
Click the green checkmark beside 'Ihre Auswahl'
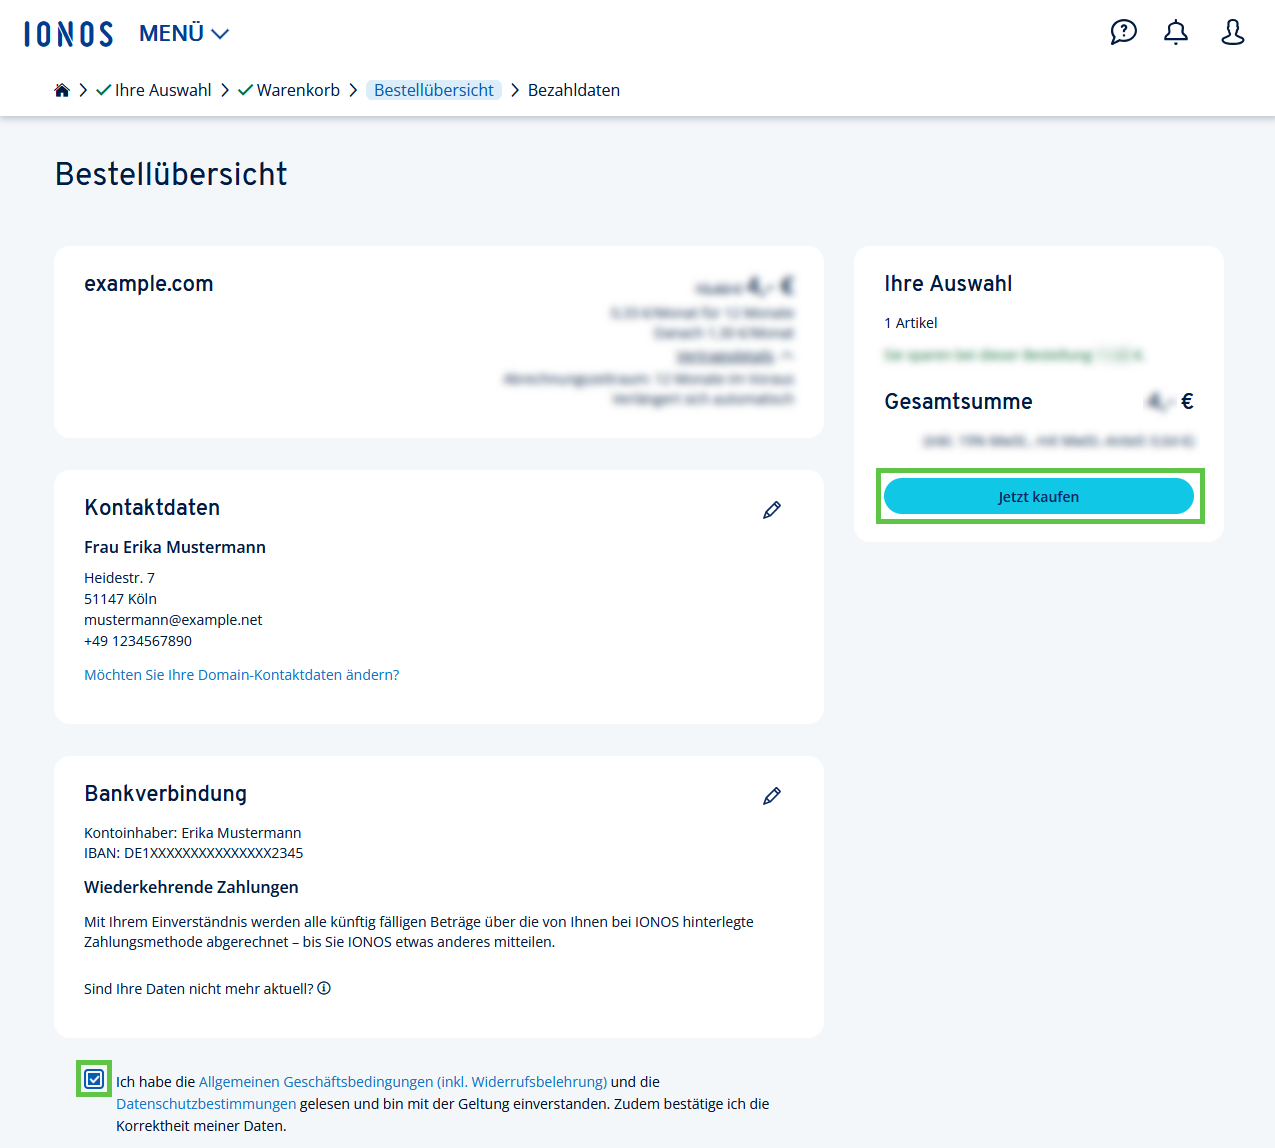point(101,89)
